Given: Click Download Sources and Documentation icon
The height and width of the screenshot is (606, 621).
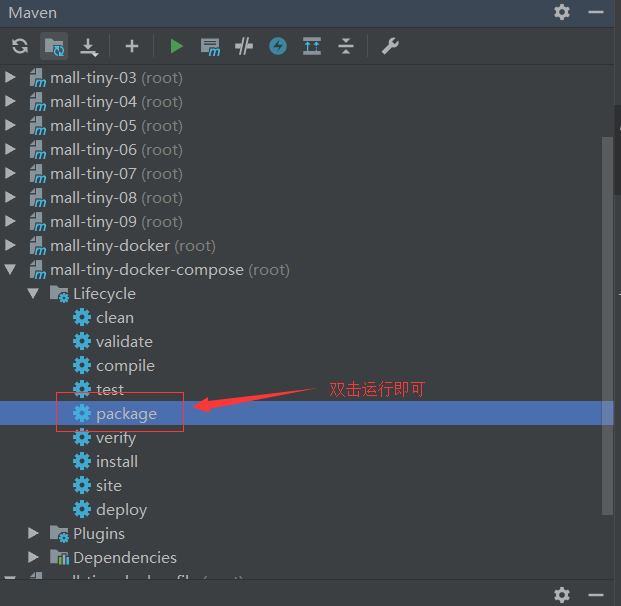Looking at the screenshot, I should 89,47.
